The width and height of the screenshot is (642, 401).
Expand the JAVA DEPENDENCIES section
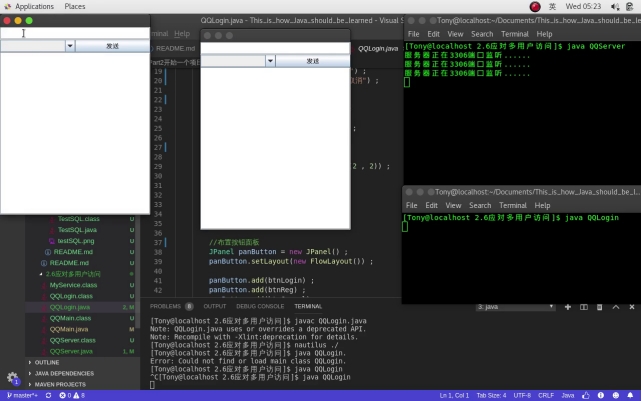click(64, 374)
